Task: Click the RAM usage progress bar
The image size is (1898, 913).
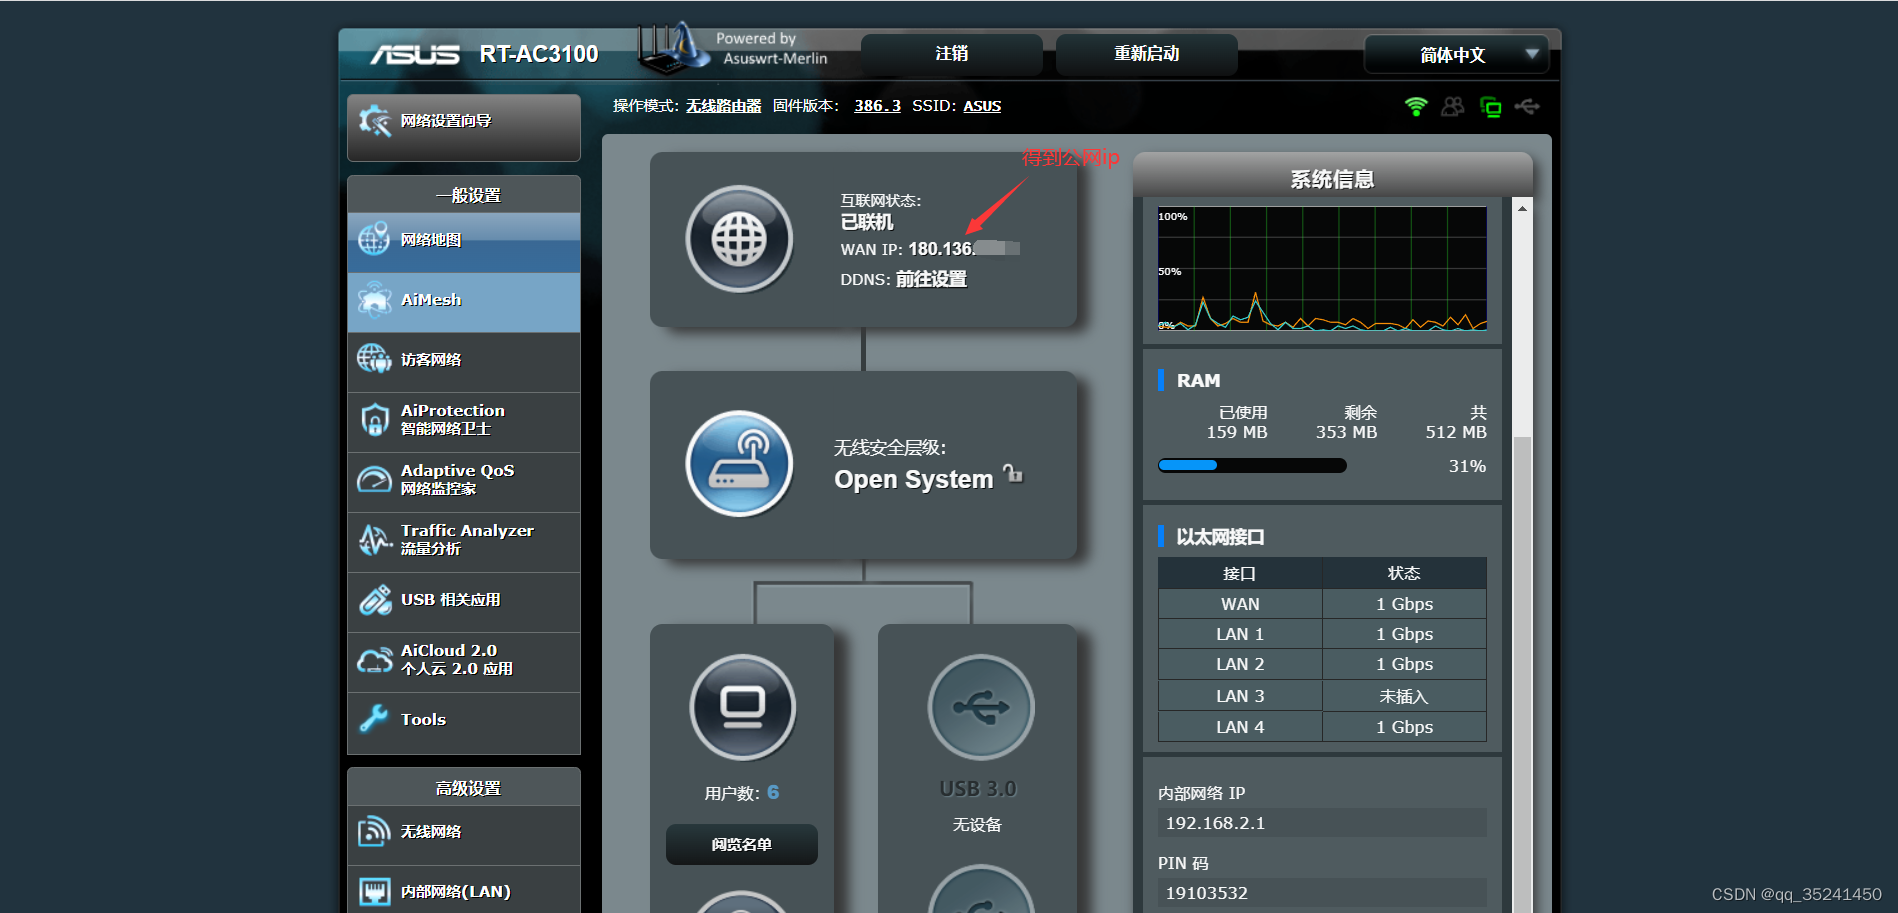Action: (1252, 465)
